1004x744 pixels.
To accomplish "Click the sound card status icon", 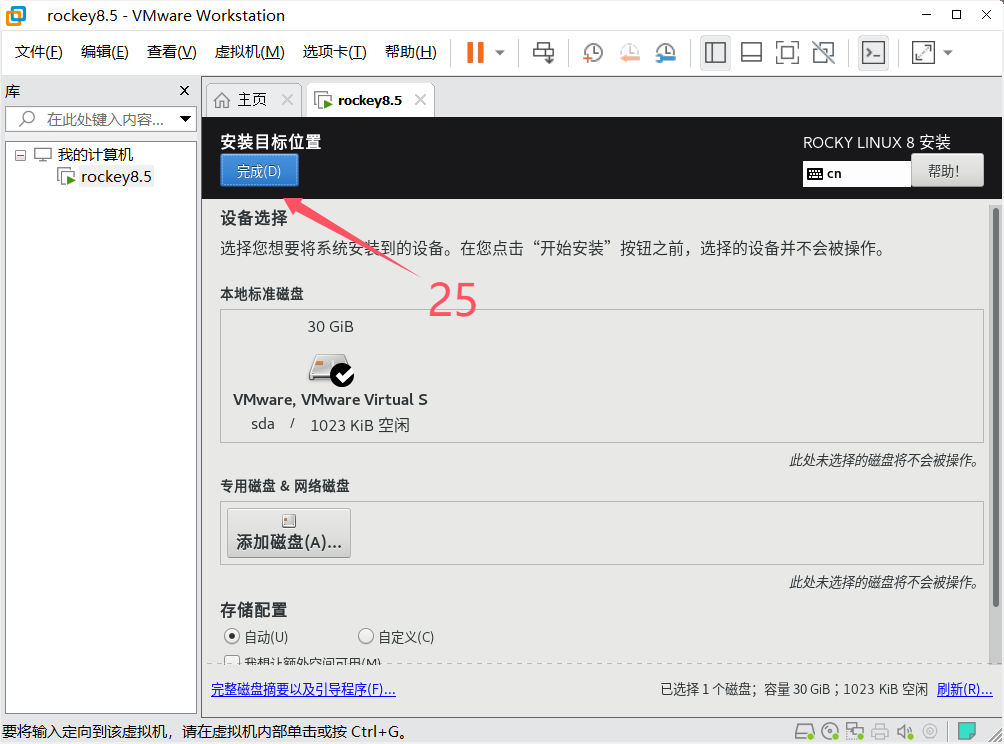I will point(905,731).
